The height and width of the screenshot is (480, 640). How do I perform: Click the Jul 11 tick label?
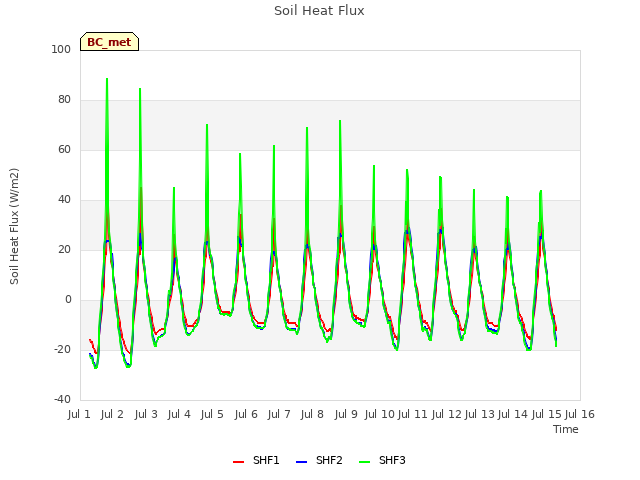[413, 414]
